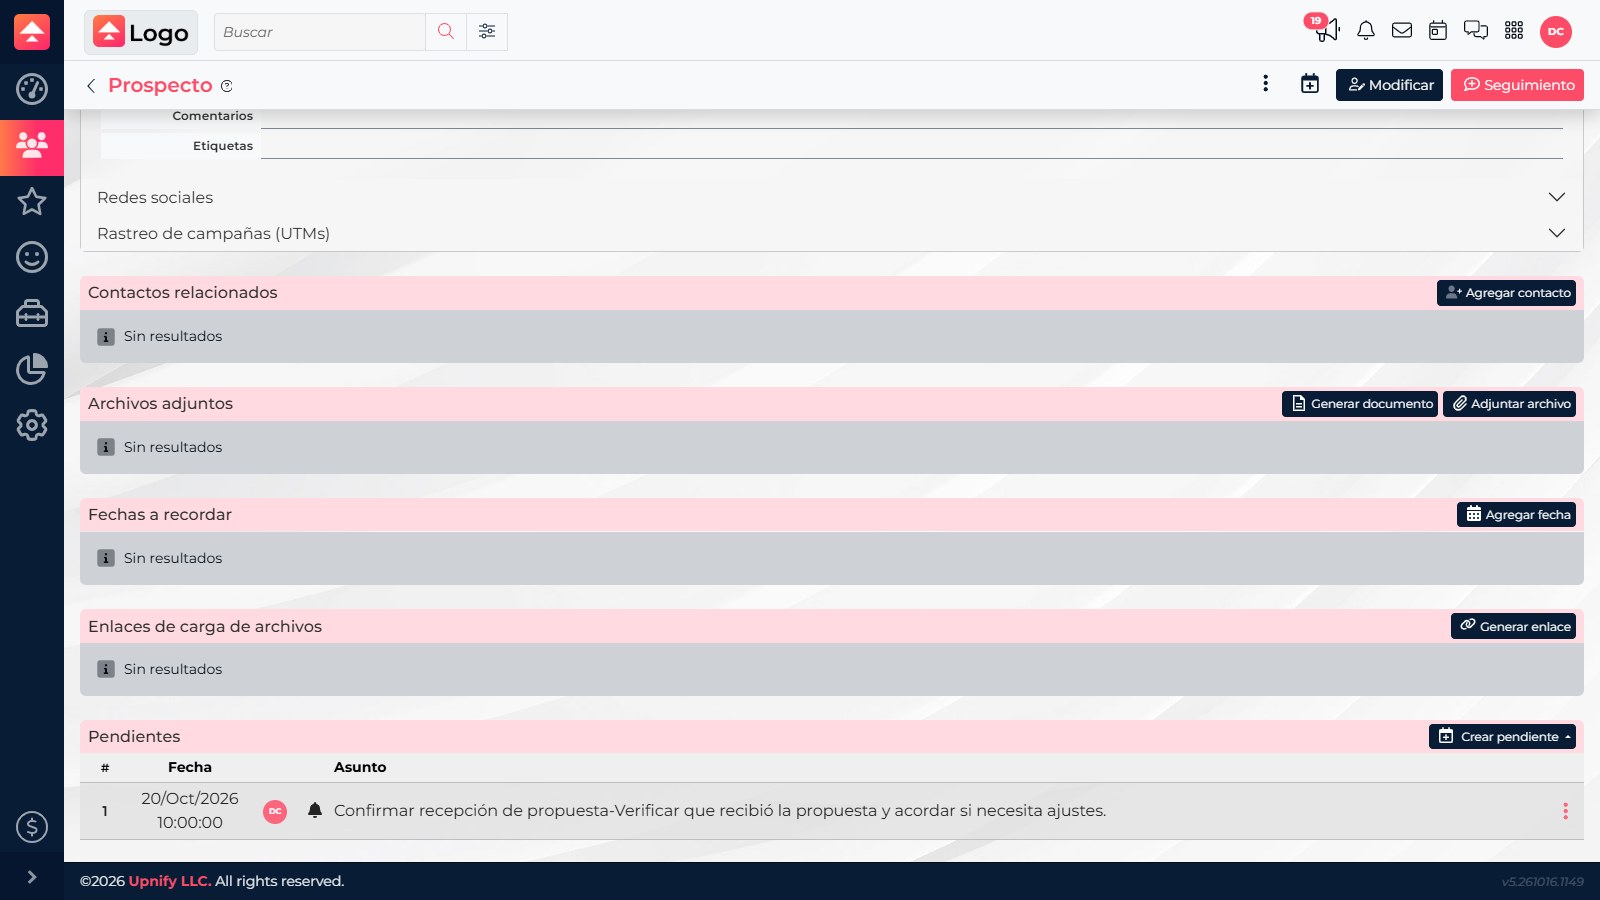Open the notifications bell icon
This screenshot has height=900, width=1600.
pos(1366,31)
